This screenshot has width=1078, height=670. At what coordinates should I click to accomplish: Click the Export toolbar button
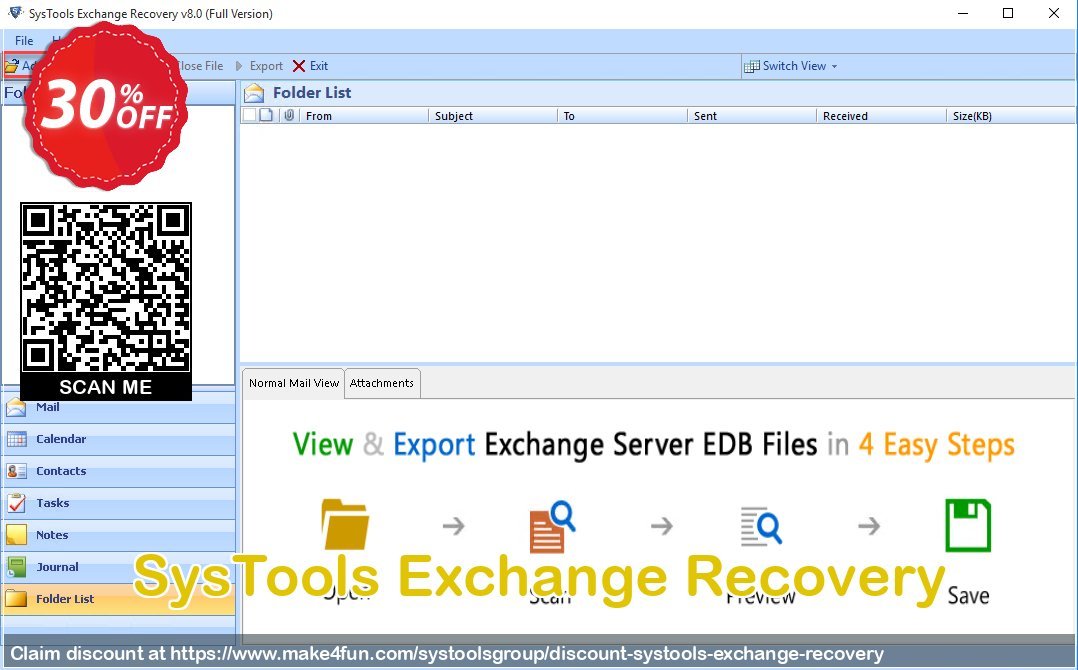point(259,66)
